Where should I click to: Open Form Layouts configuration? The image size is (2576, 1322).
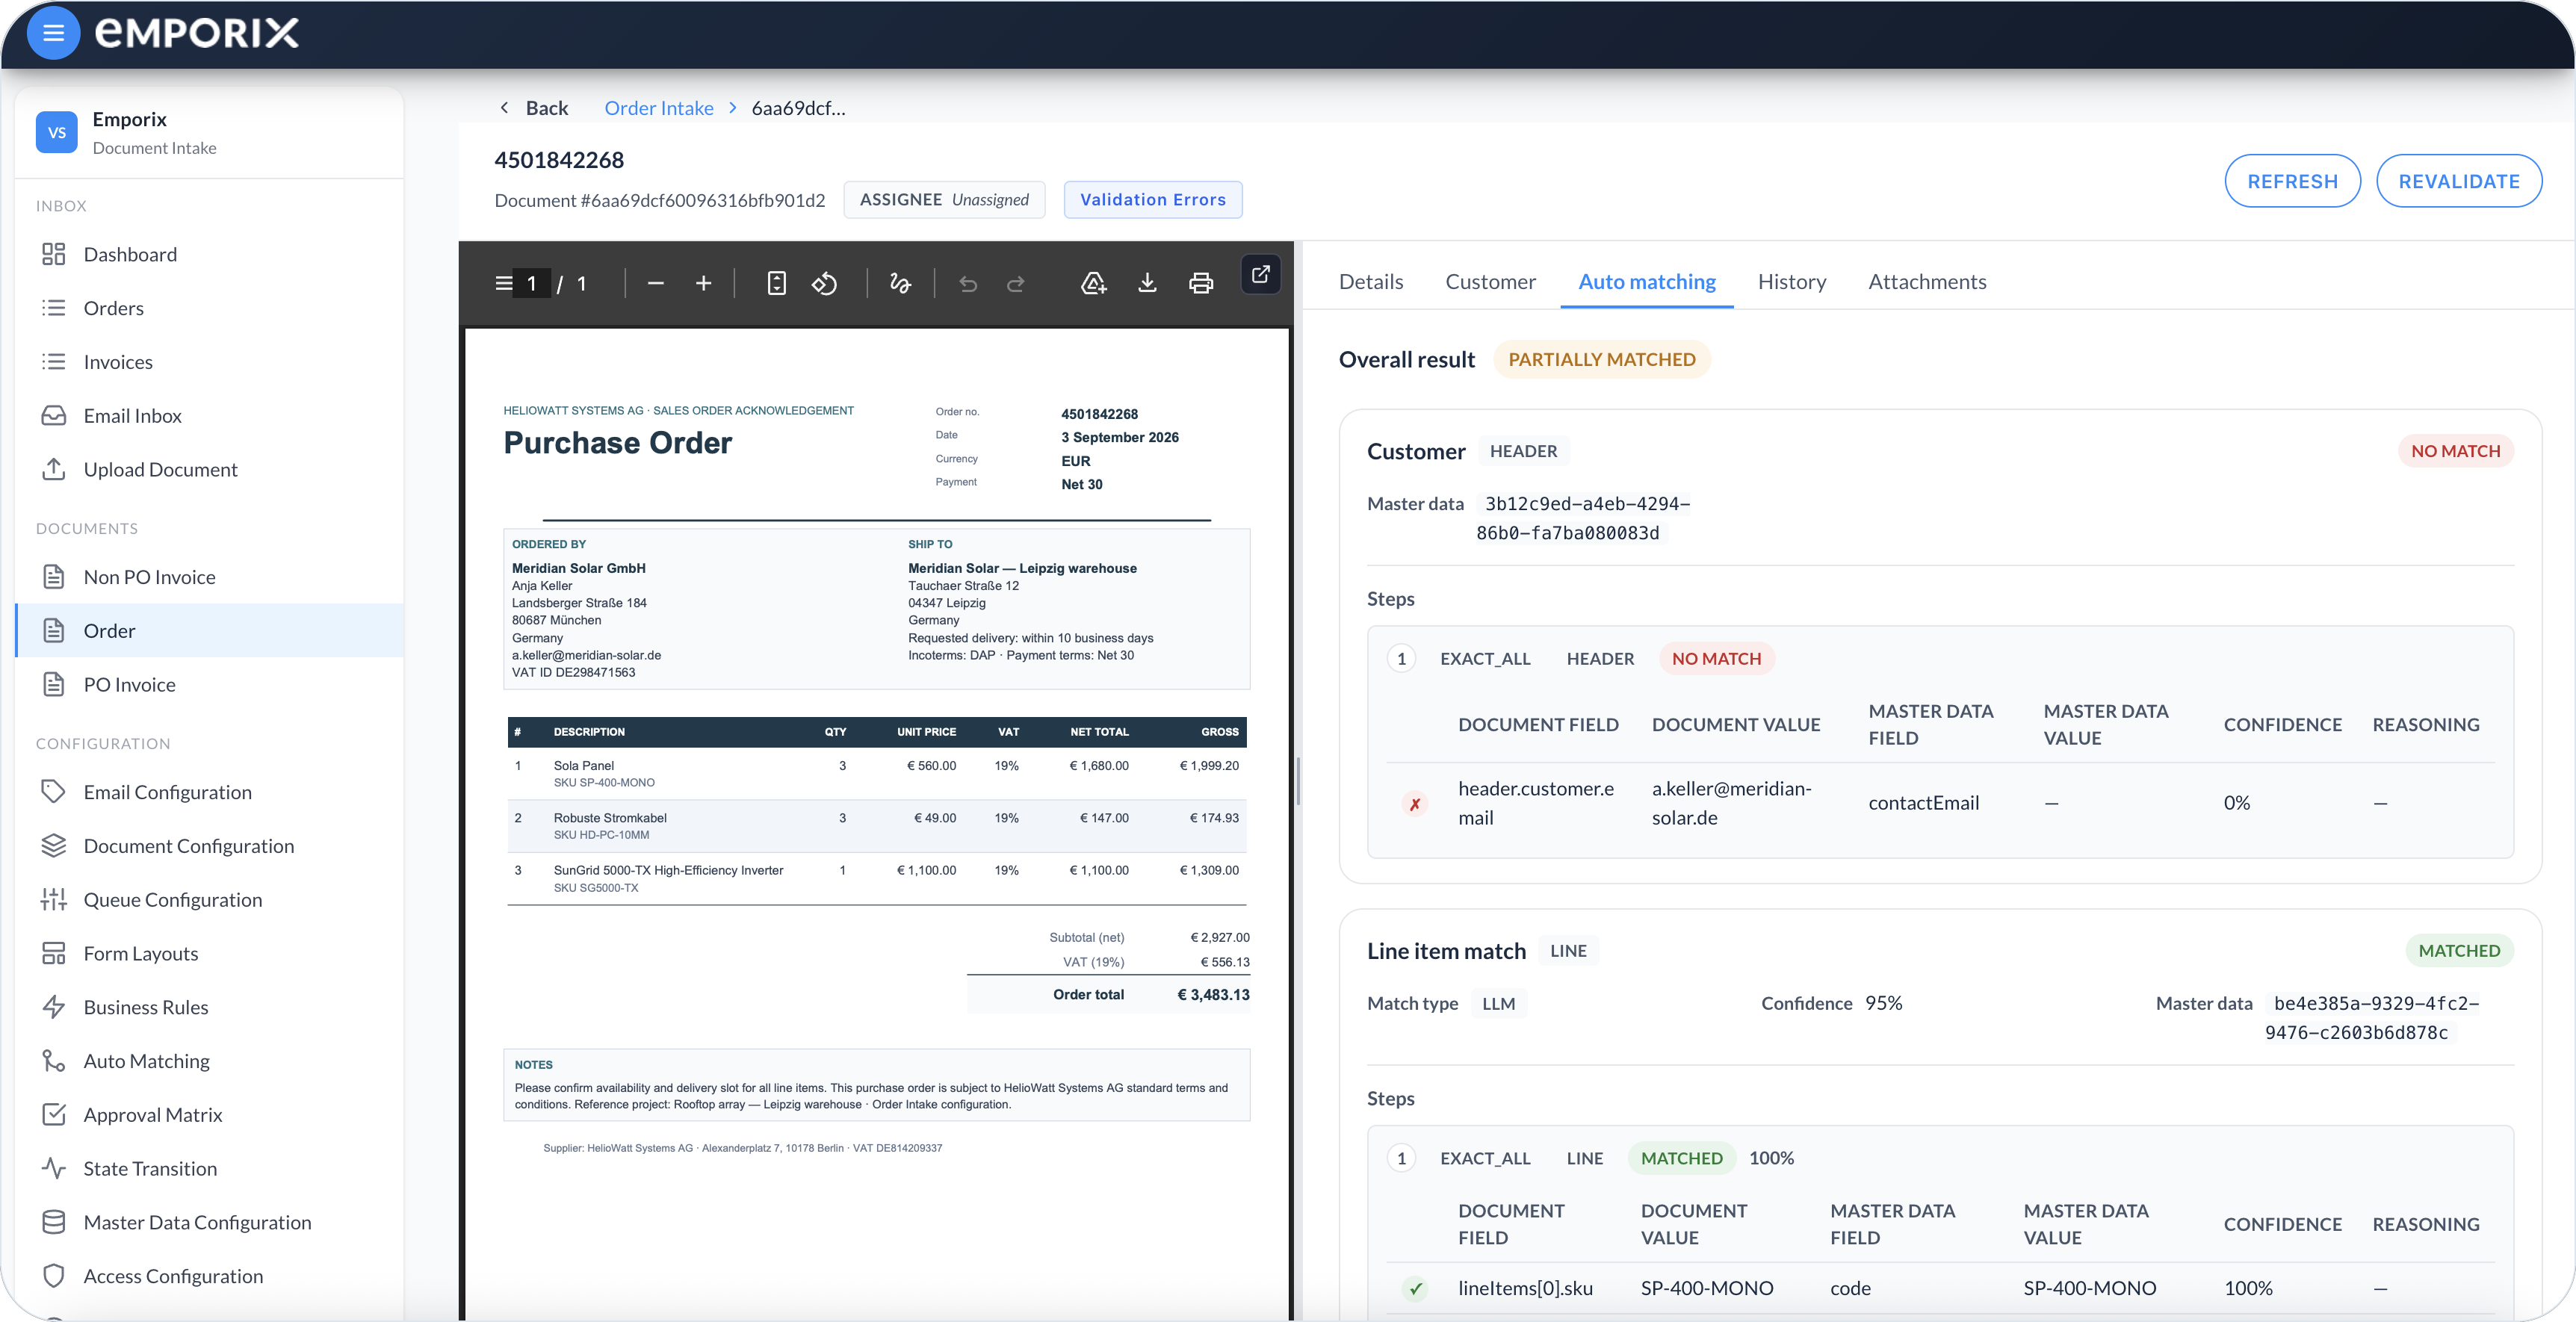(209, 953)
